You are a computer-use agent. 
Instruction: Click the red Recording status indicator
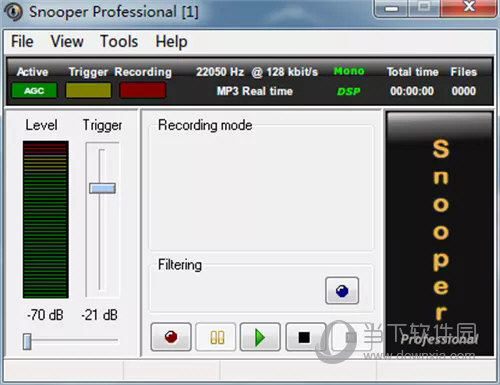143,91
